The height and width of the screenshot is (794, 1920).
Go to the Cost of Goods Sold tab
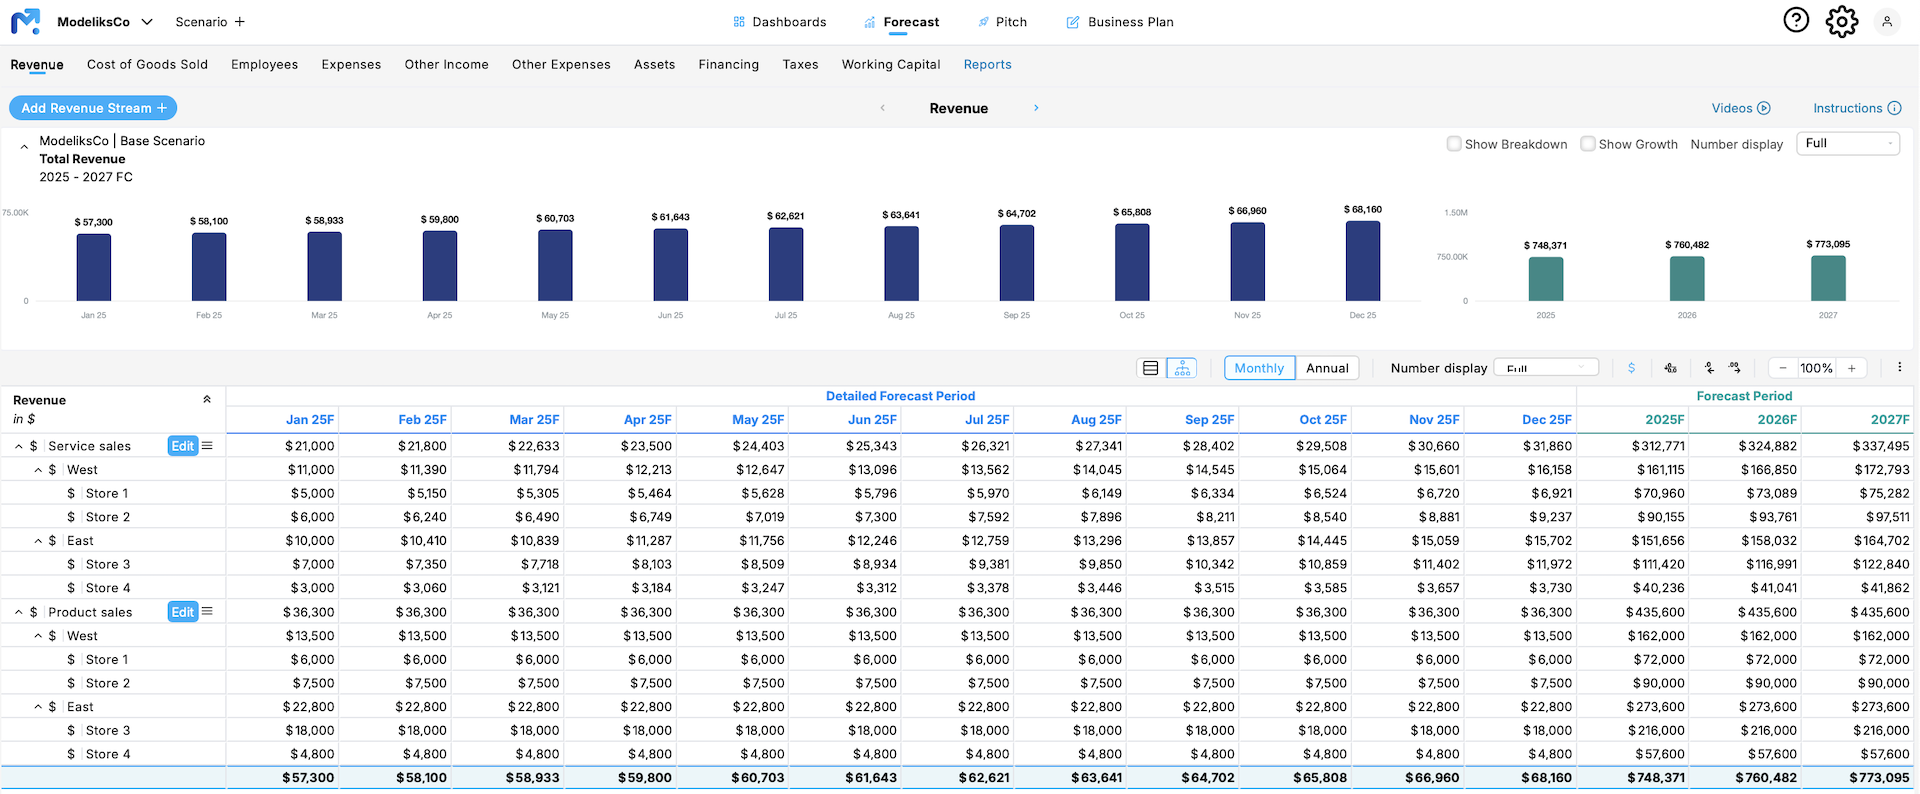coord(147,65)
